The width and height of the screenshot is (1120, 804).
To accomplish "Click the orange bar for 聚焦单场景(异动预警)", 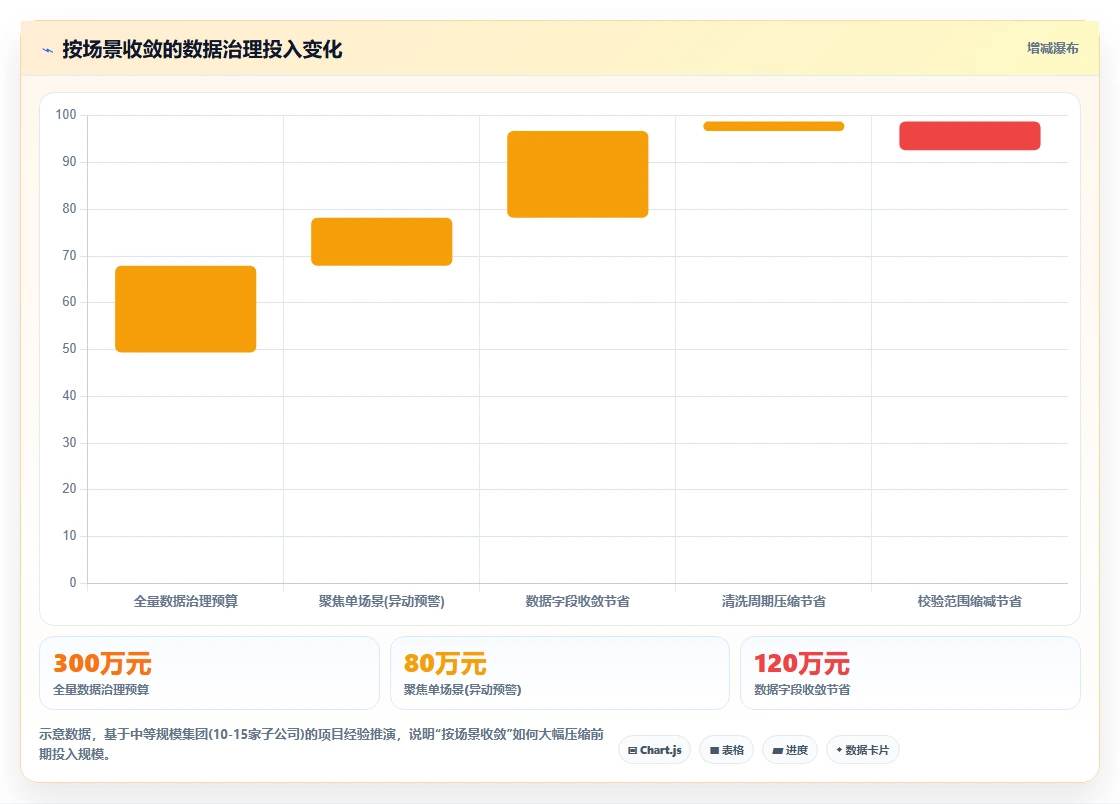I will tap(381, 241).
